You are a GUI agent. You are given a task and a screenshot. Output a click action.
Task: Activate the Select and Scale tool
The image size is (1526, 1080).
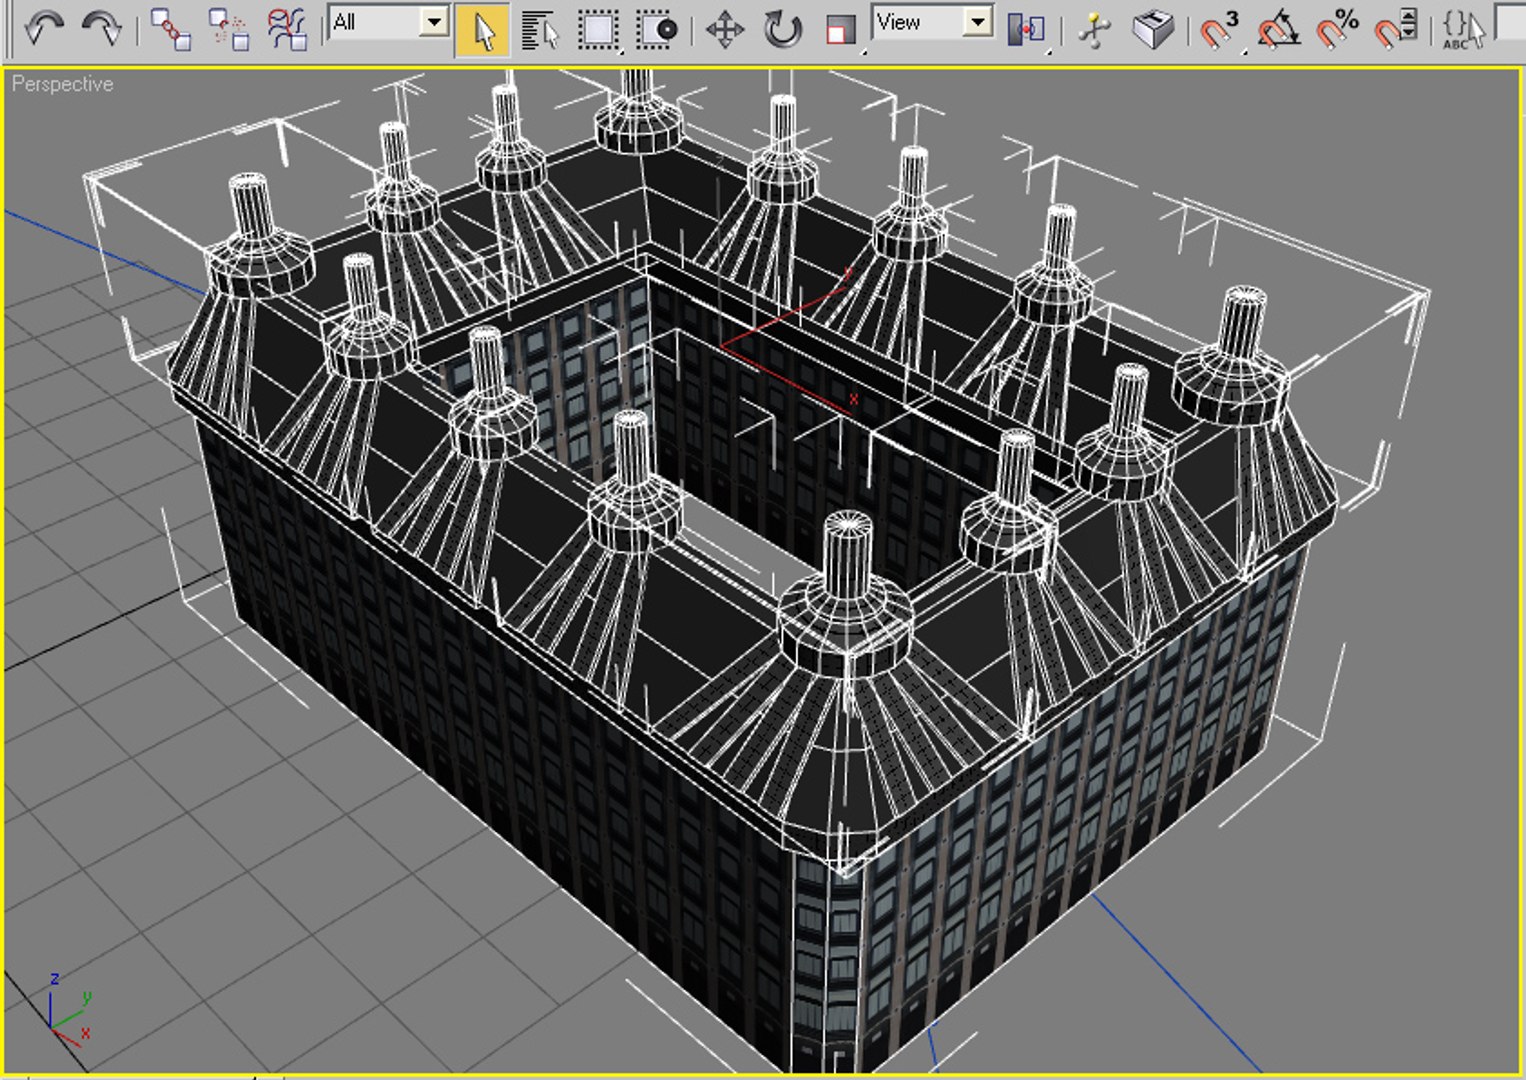tap(841, 29)
